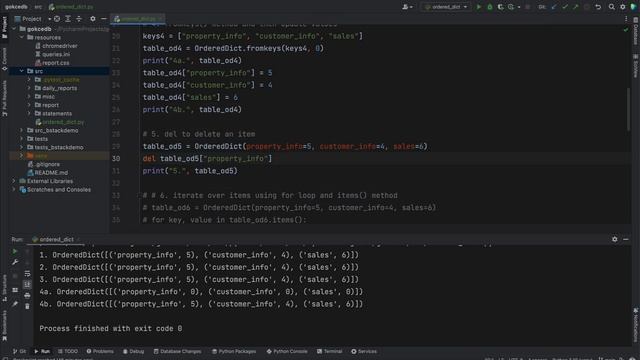Screen dimensions: 640x360
Task: Open the JetBrains Toolbox shield icon
Action: pos(634,7)
